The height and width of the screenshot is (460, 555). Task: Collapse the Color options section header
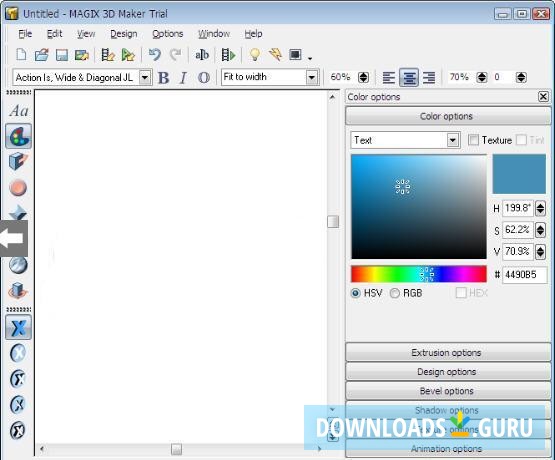click(x=448, y=116)
